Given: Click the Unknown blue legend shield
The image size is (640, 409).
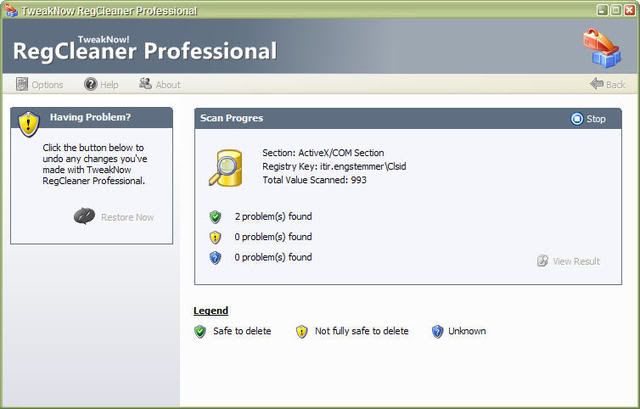Looking at the screenshot, I should click(x=437, y=331).
